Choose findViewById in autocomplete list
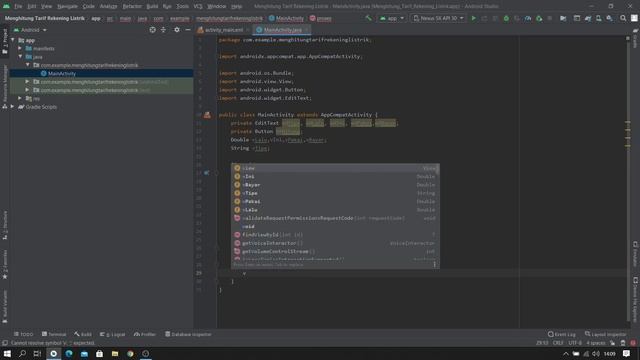This screenshot has height=360, width=640. pos(335,235)
